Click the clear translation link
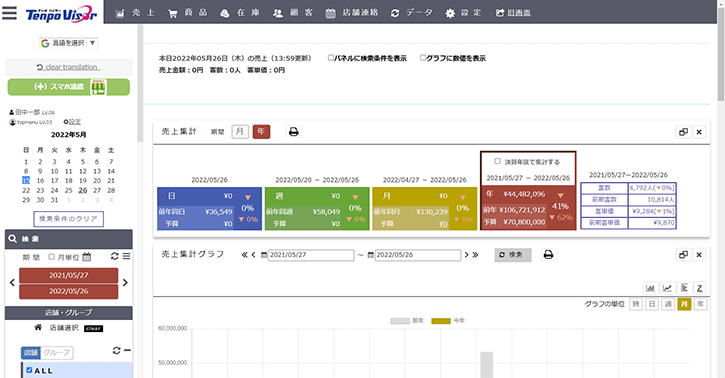 (68, 67)
